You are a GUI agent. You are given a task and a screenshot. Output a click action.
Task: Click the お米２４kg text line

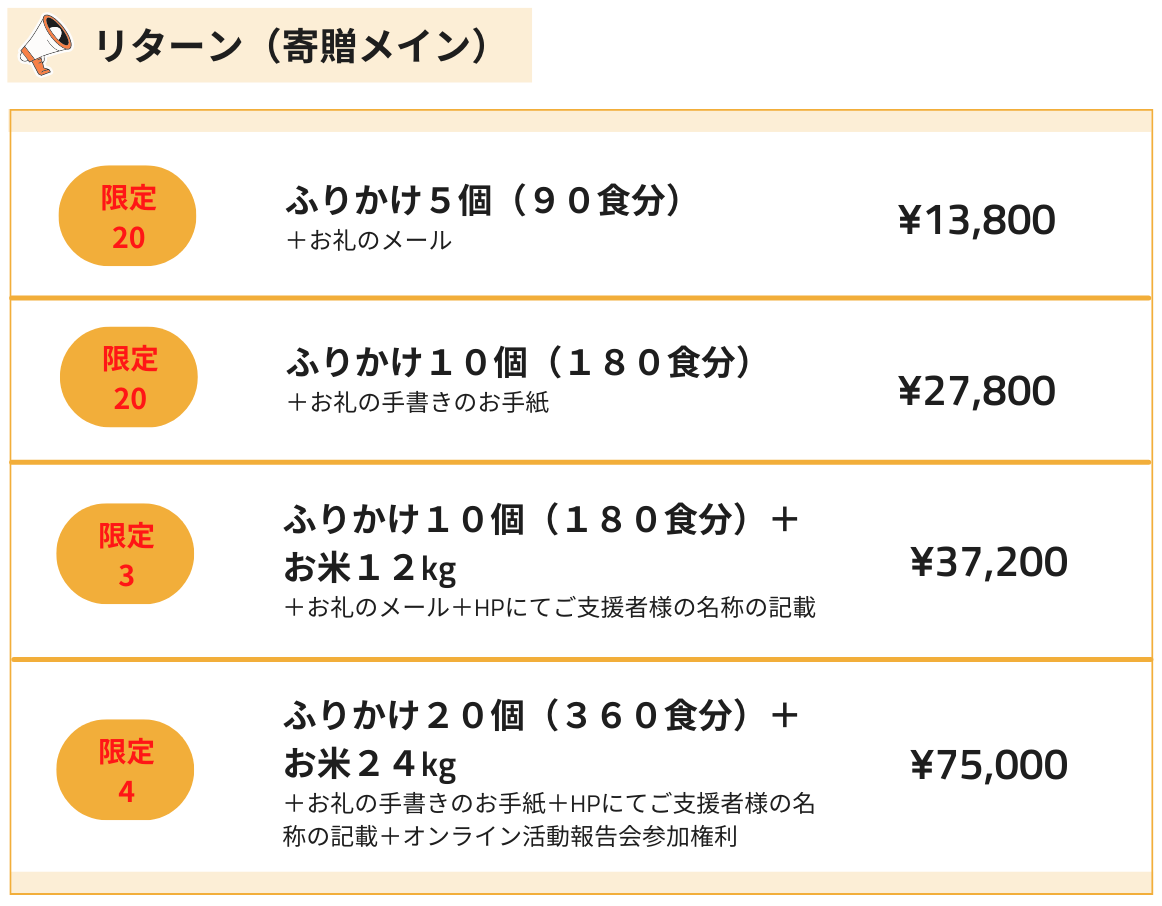tap(370, 765)
